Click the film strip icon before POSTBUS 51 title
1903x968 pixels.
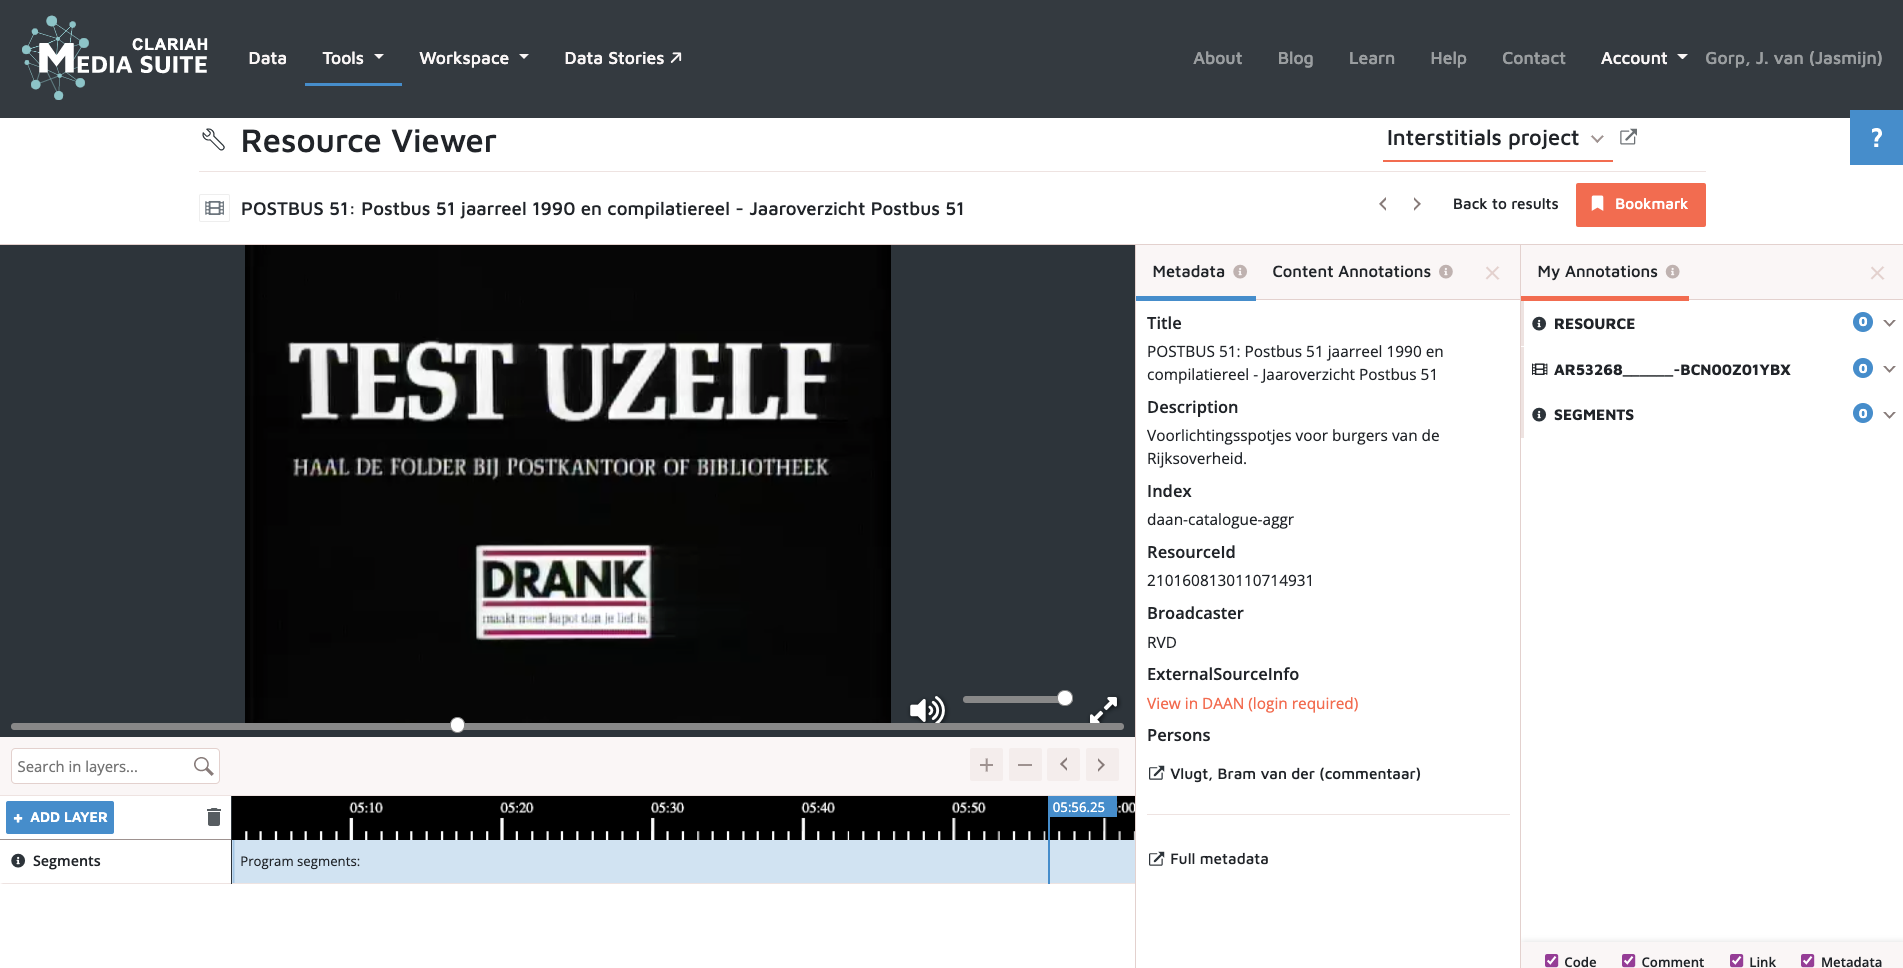point(214,208)
